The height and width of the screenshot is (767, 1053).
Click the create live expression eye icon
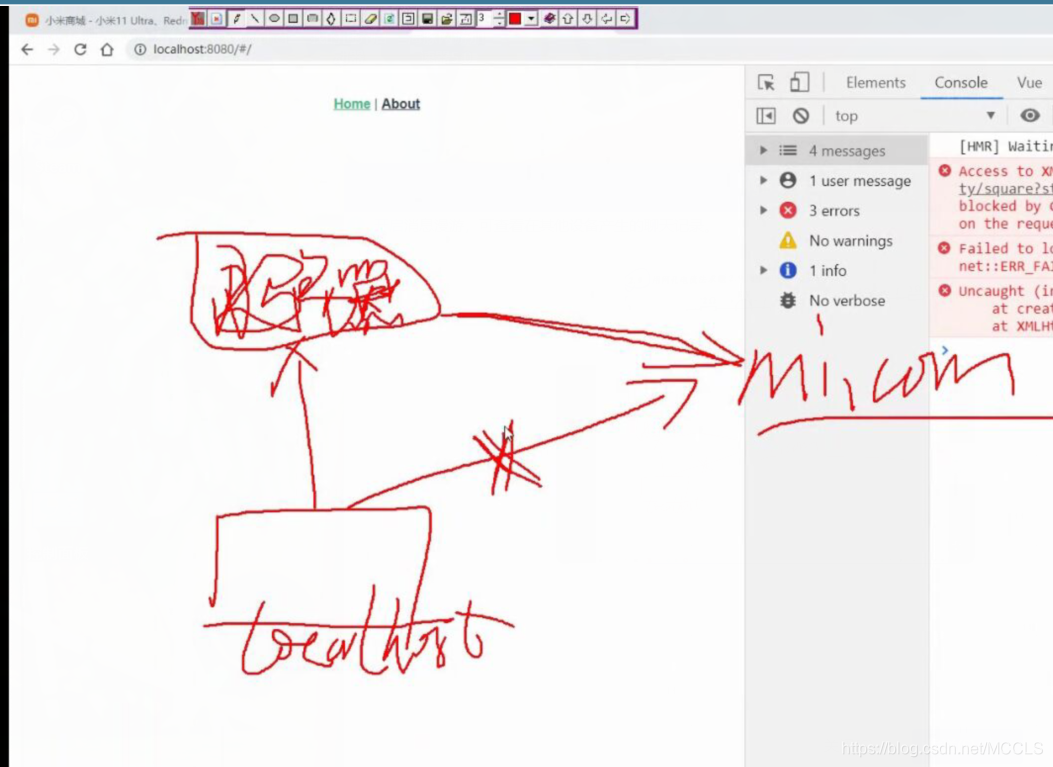[1030, 116]
